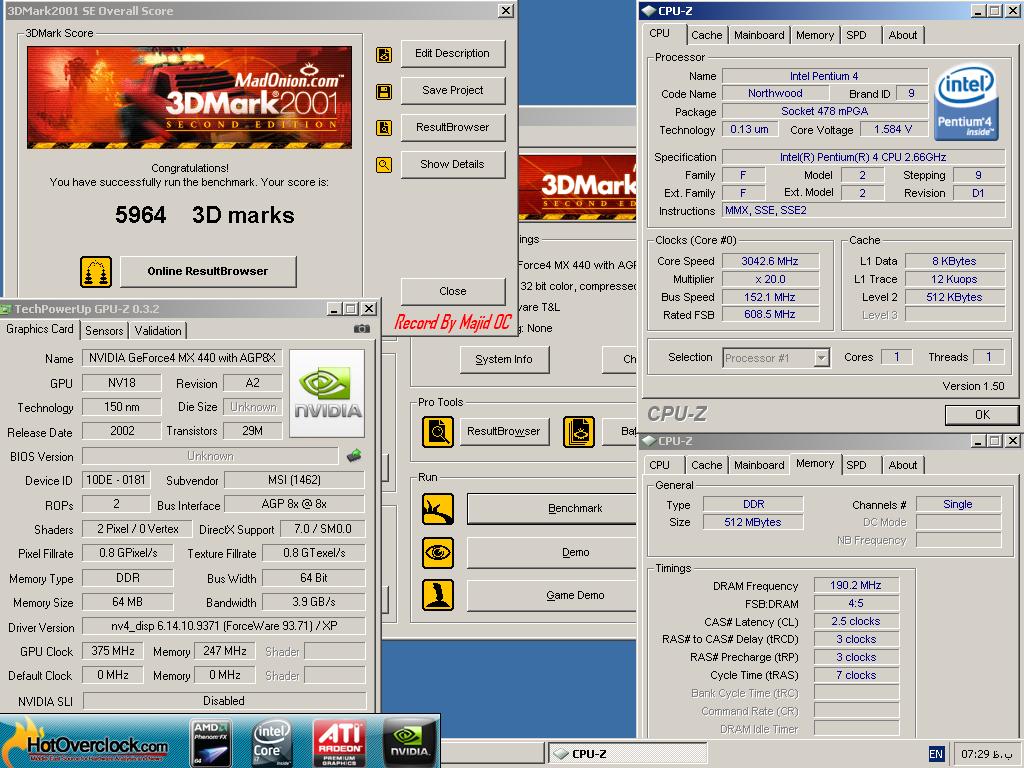Click the Memory Size 64 MB value

pyautogui.click(x=127, y=601)
